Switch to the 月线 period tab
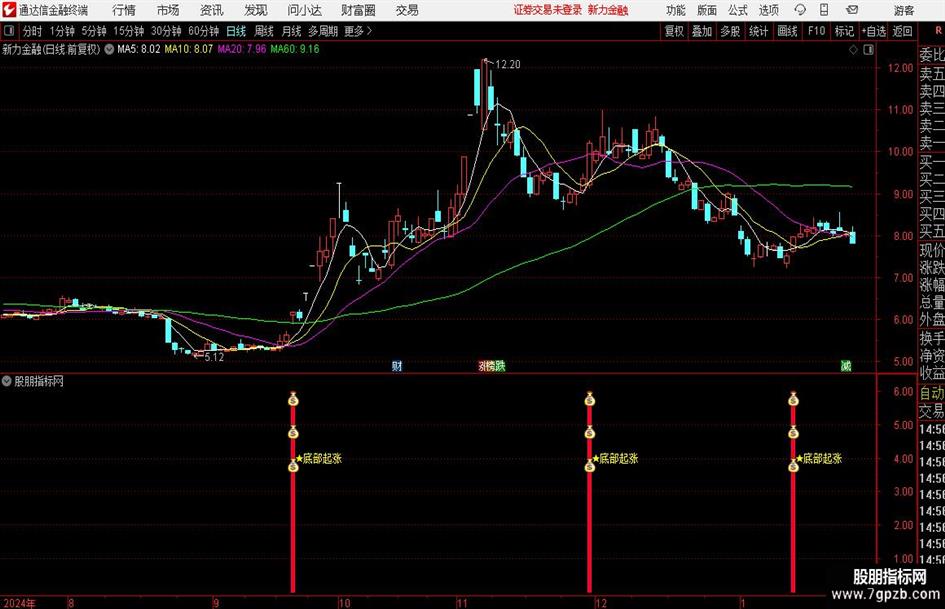This screenshot has width=945, height=609. [x=292, y=31]
